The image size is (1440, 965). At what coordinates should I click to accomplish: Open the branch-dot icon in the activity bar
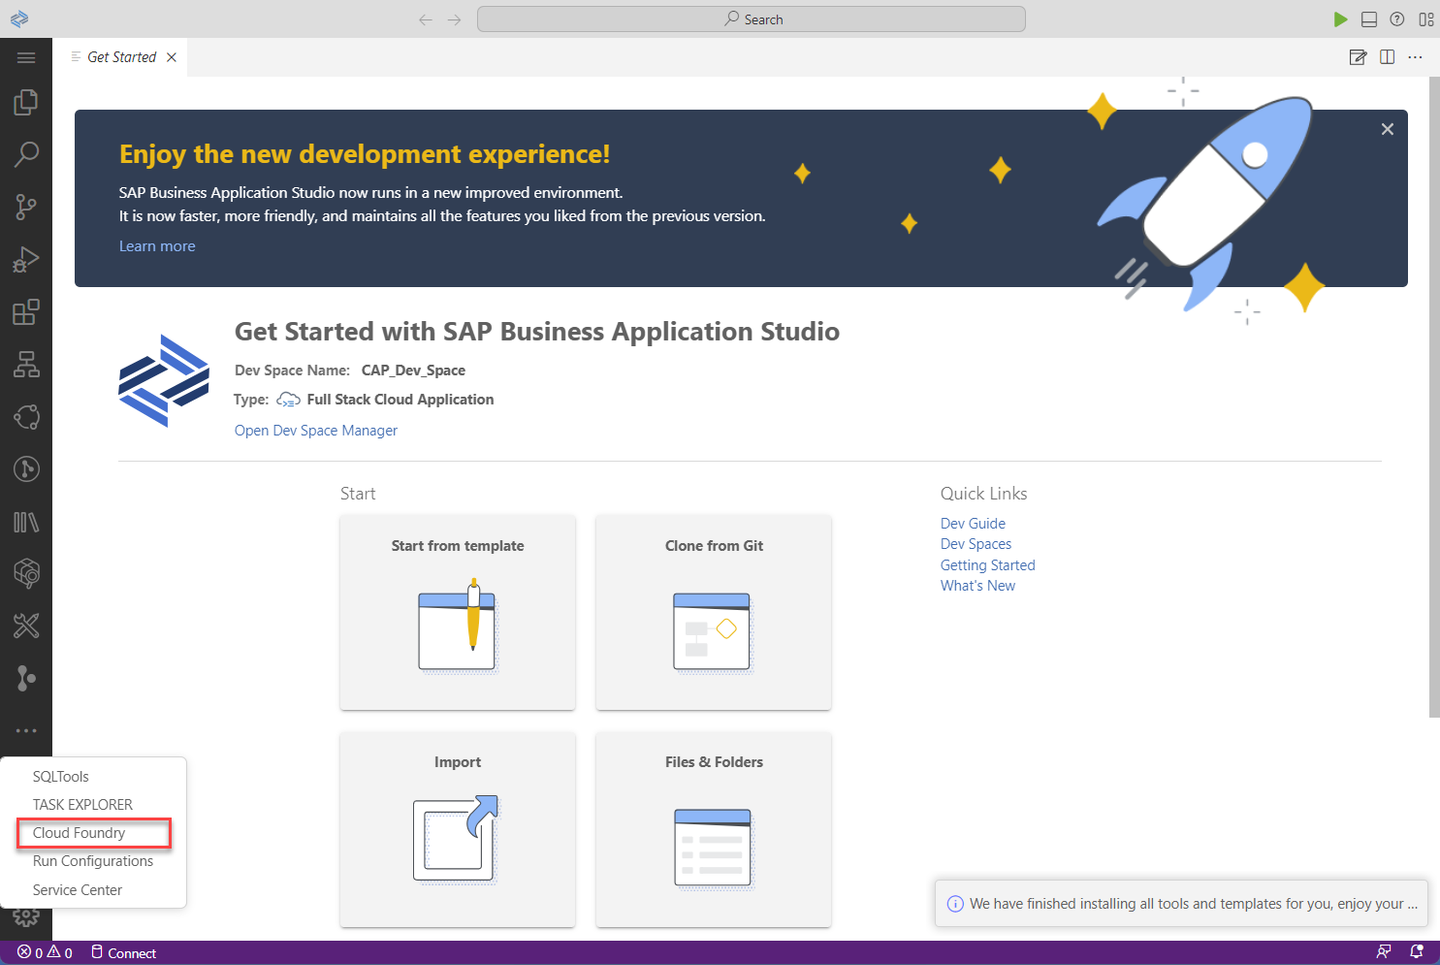tap(26, 678)
